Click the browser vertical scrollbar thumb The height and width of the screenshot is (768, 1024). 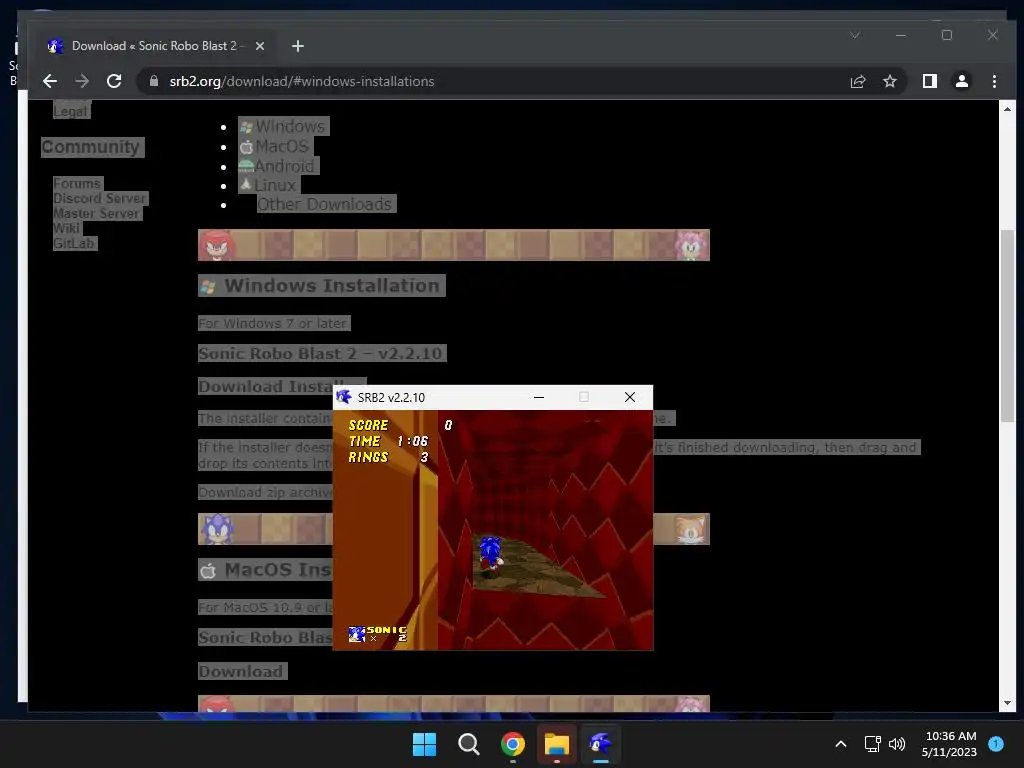pyautogui.click(x=1007, y=327)
